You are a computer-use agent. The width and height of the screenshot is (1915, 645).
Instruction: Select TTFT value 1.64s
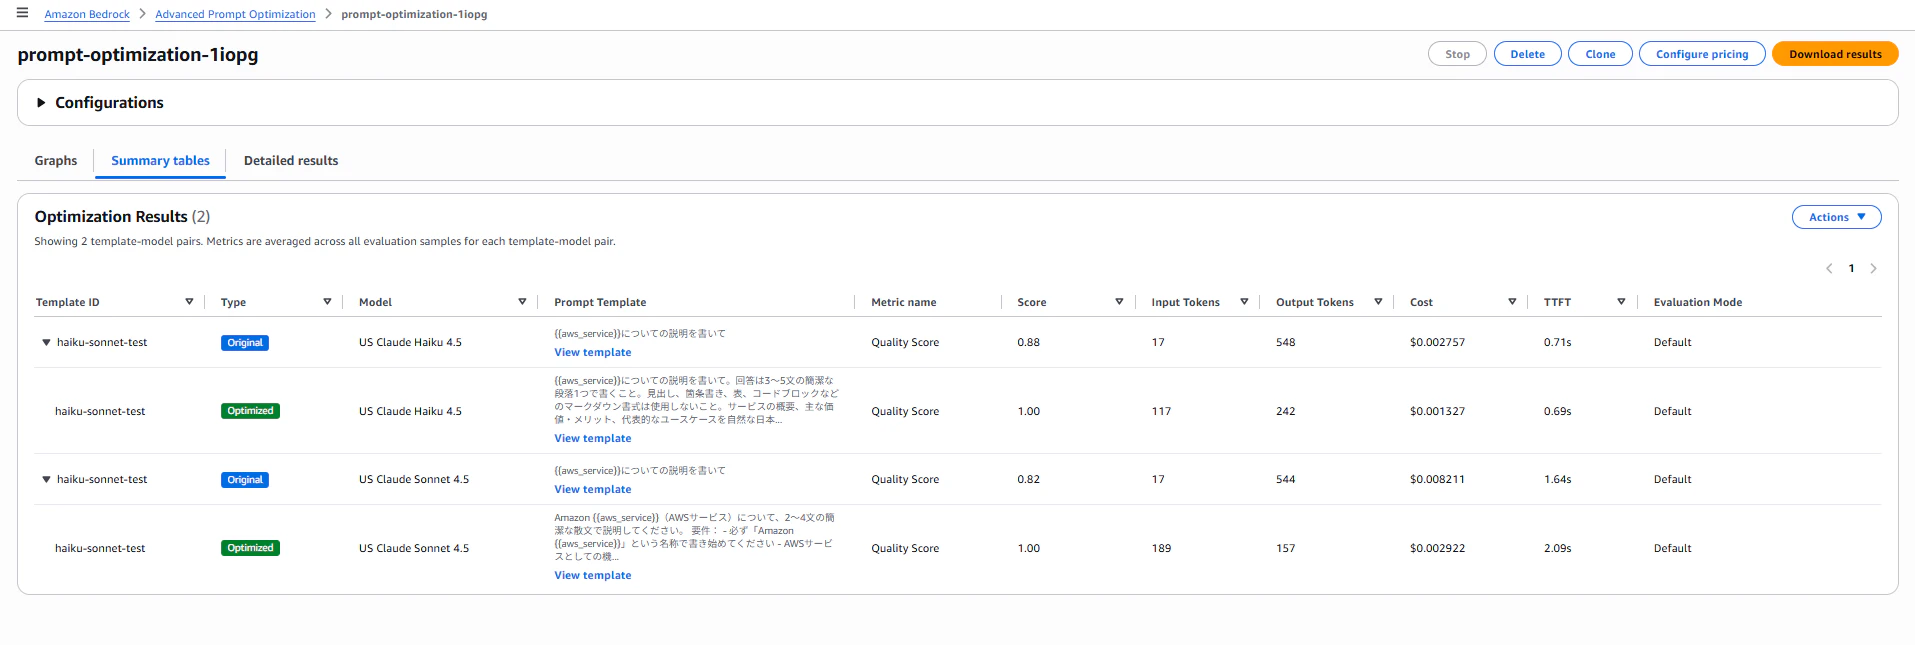coord(1557,480)
